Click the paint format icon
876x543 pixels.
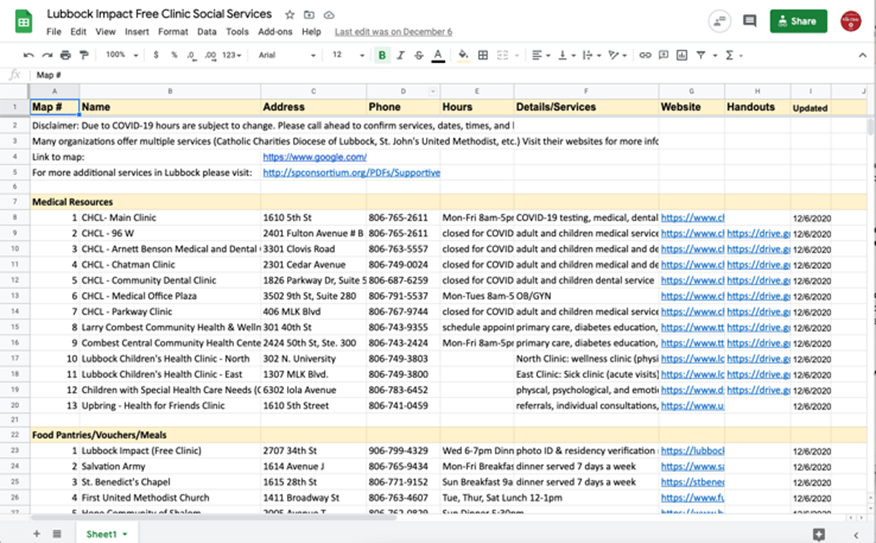(83, 55)
